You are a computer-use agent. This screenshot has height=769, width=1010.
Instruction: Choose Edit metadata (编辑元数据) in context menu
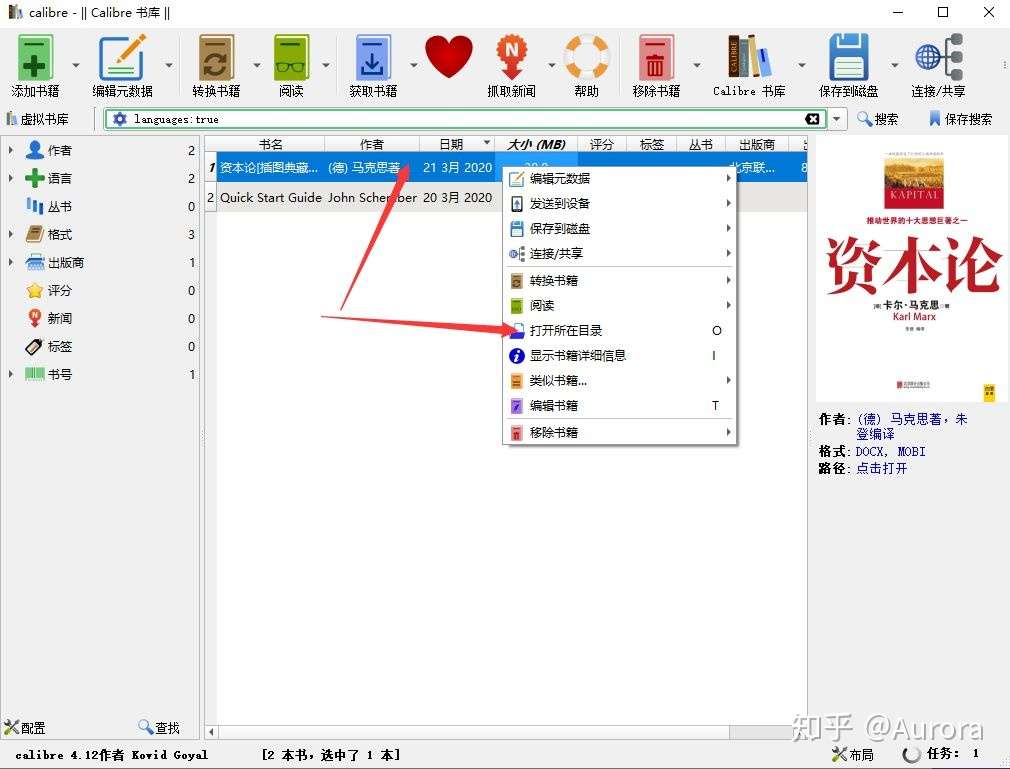pos(620,178)
